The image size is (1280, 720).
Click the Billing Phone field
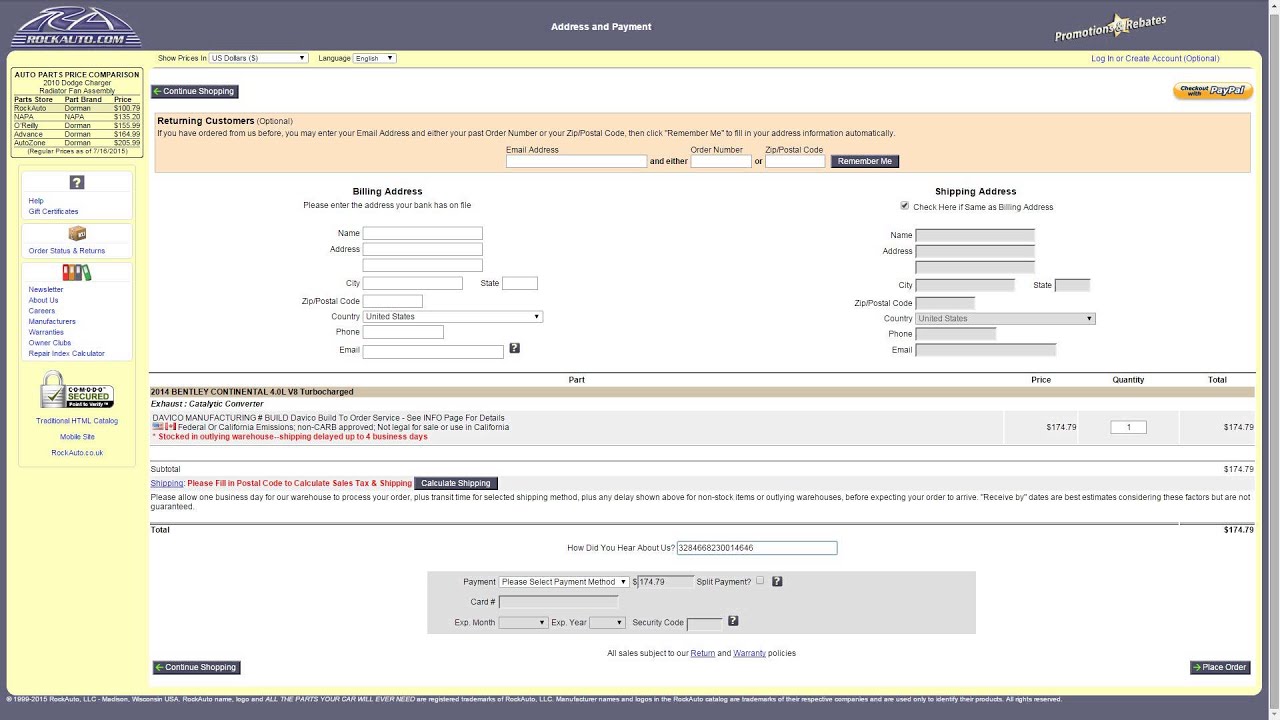point(402,332)
